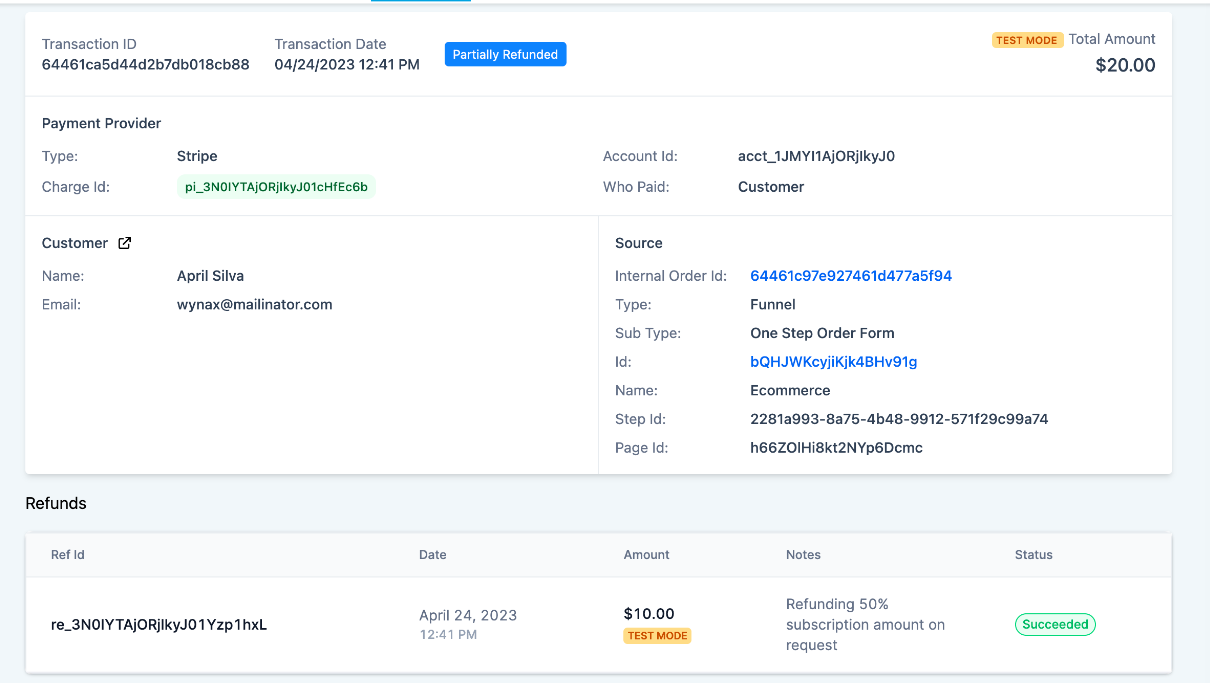Click the Step Id value
The height and width of the screenshot is (683, 1210).
899,419
